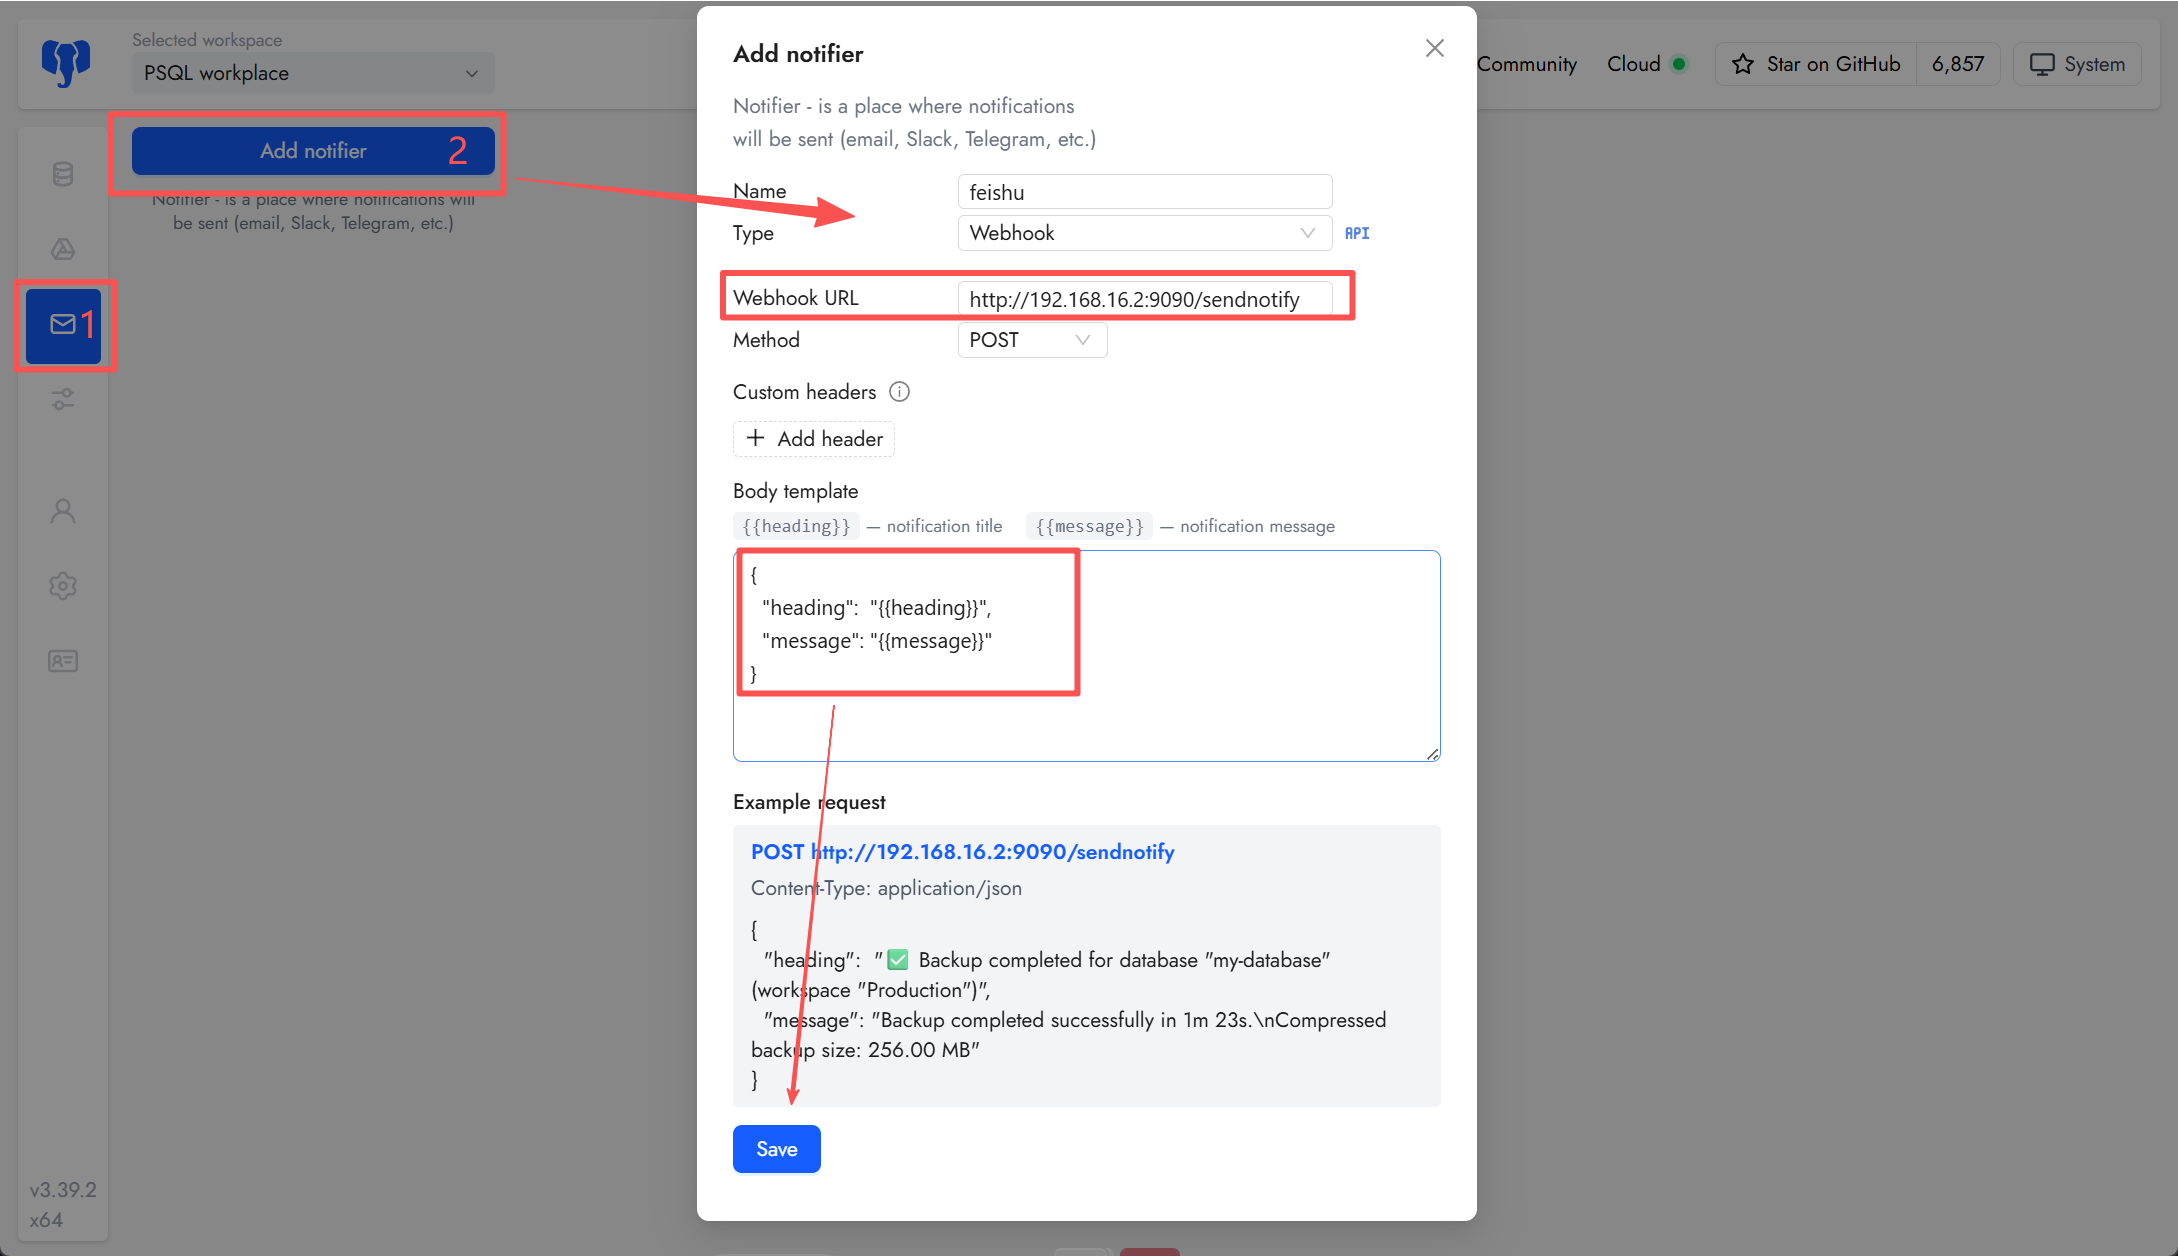Click the Example request heading
This screenshot has width=2178, height=1256.
[x=809, y=802]
